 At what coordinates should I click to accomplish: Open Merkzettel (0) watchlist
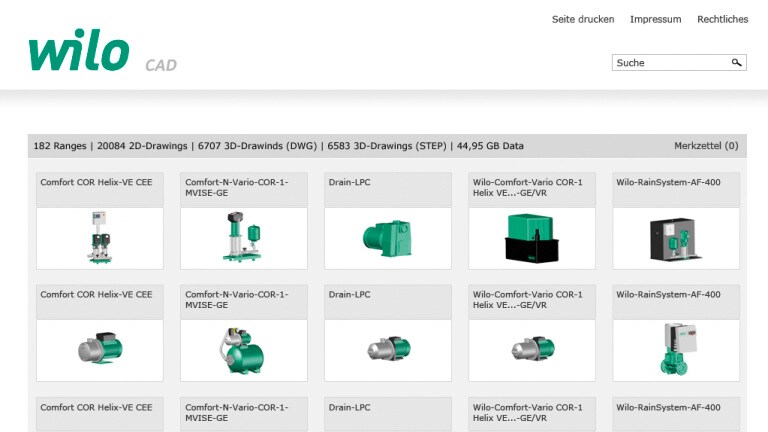click(x=706, y=146)
